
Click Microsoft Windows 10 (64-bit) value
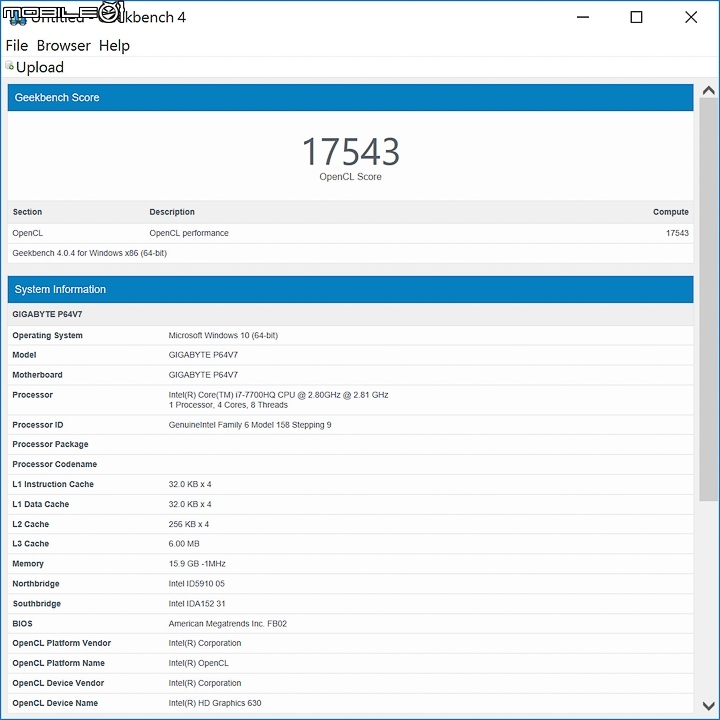click(x=223, y=336)
